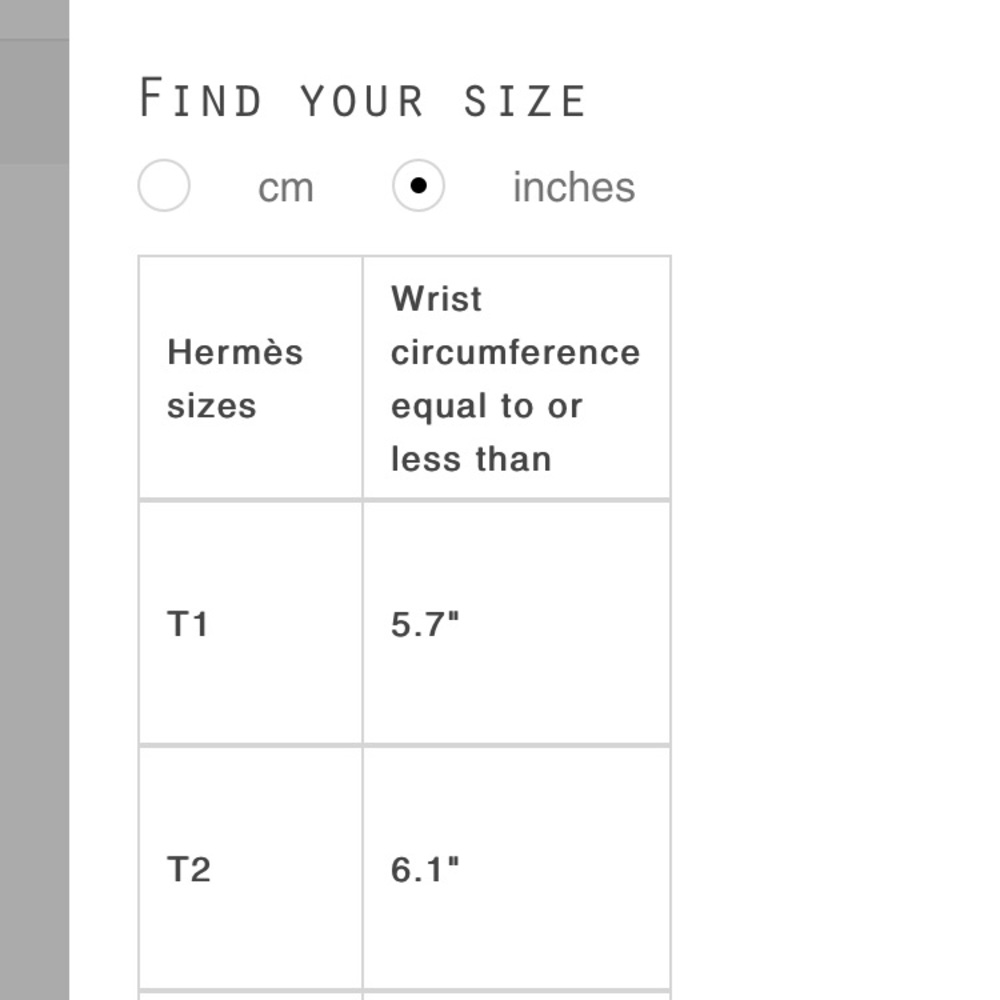This screenshot has height=1000, width=1000.
Task: Click the blank white area right of table
Action: pyautogui.click(x=830, y=600)
